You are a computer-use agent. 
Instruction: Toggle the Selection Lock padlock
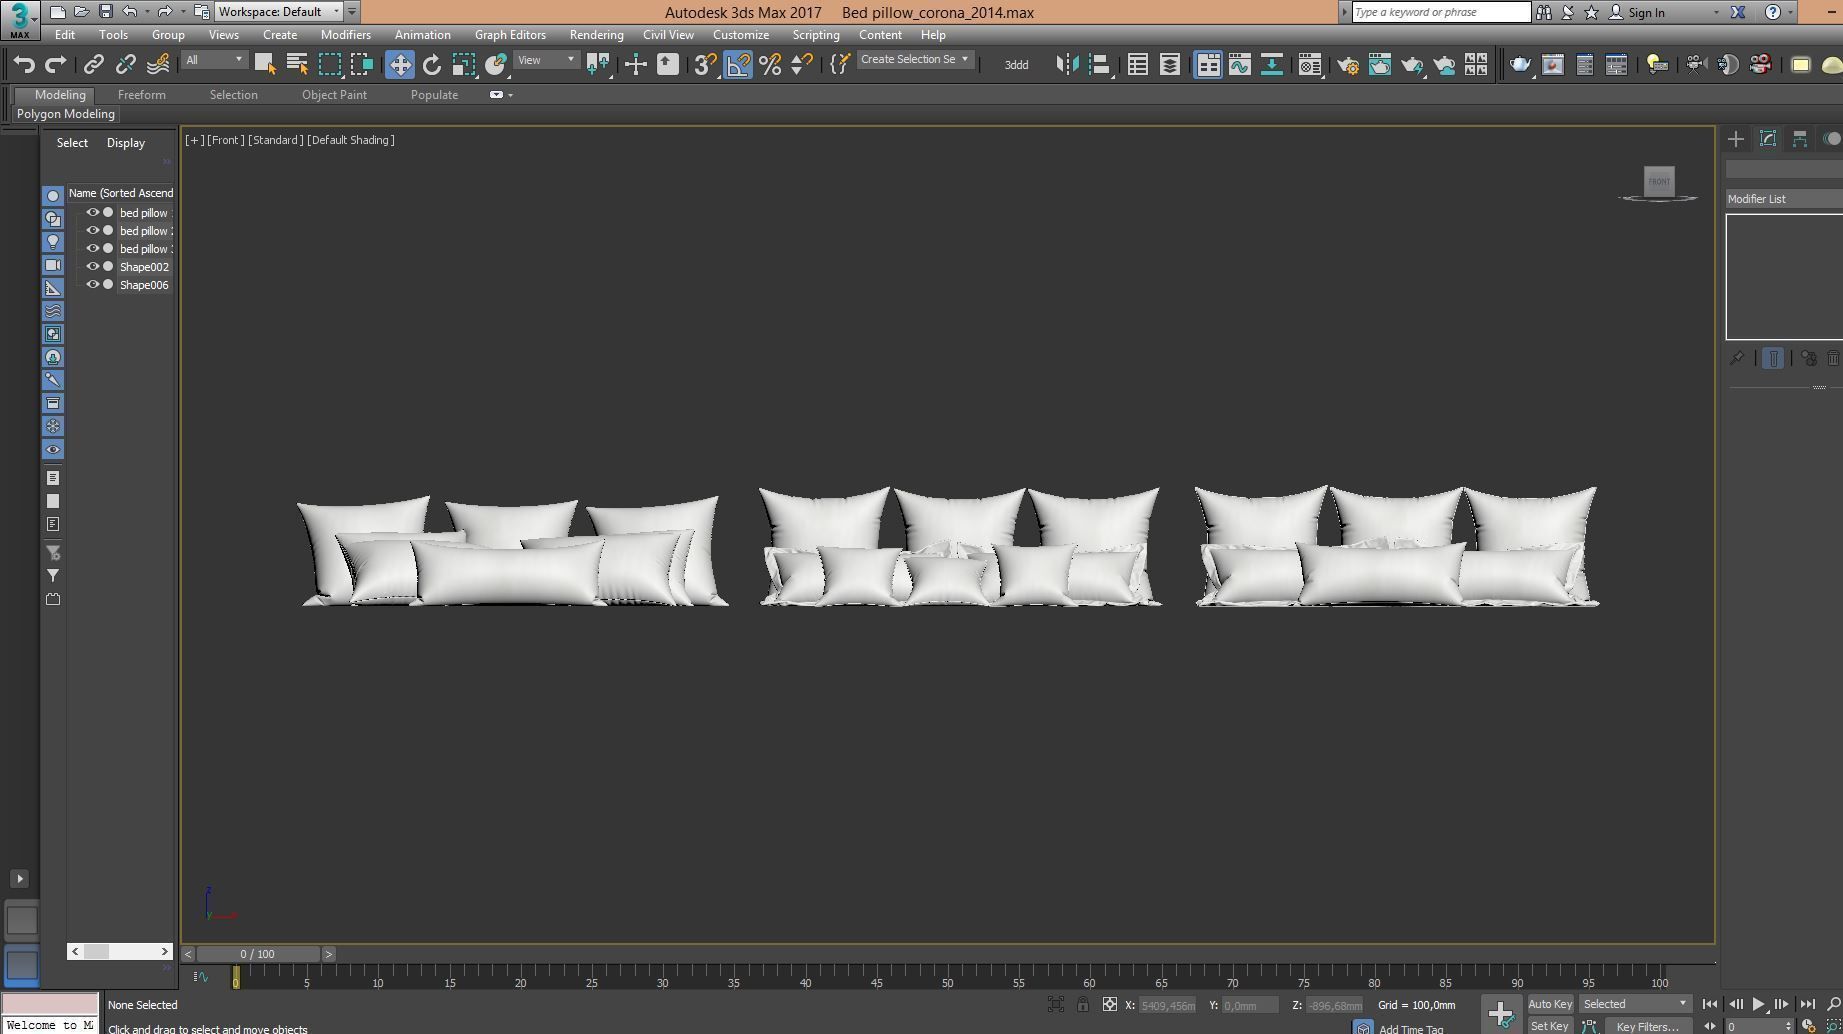tap(1083, 1004)
